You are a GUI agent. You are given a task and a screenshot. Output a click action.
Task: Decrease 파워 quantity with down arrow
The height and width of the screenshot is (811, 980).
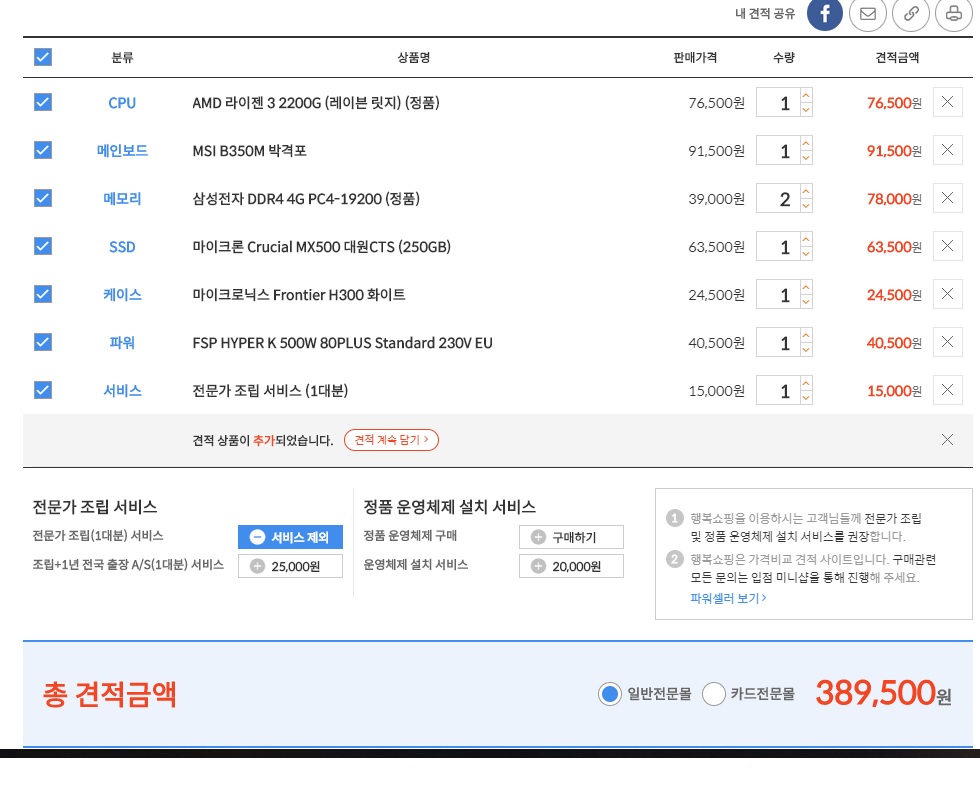pos(806,349)
